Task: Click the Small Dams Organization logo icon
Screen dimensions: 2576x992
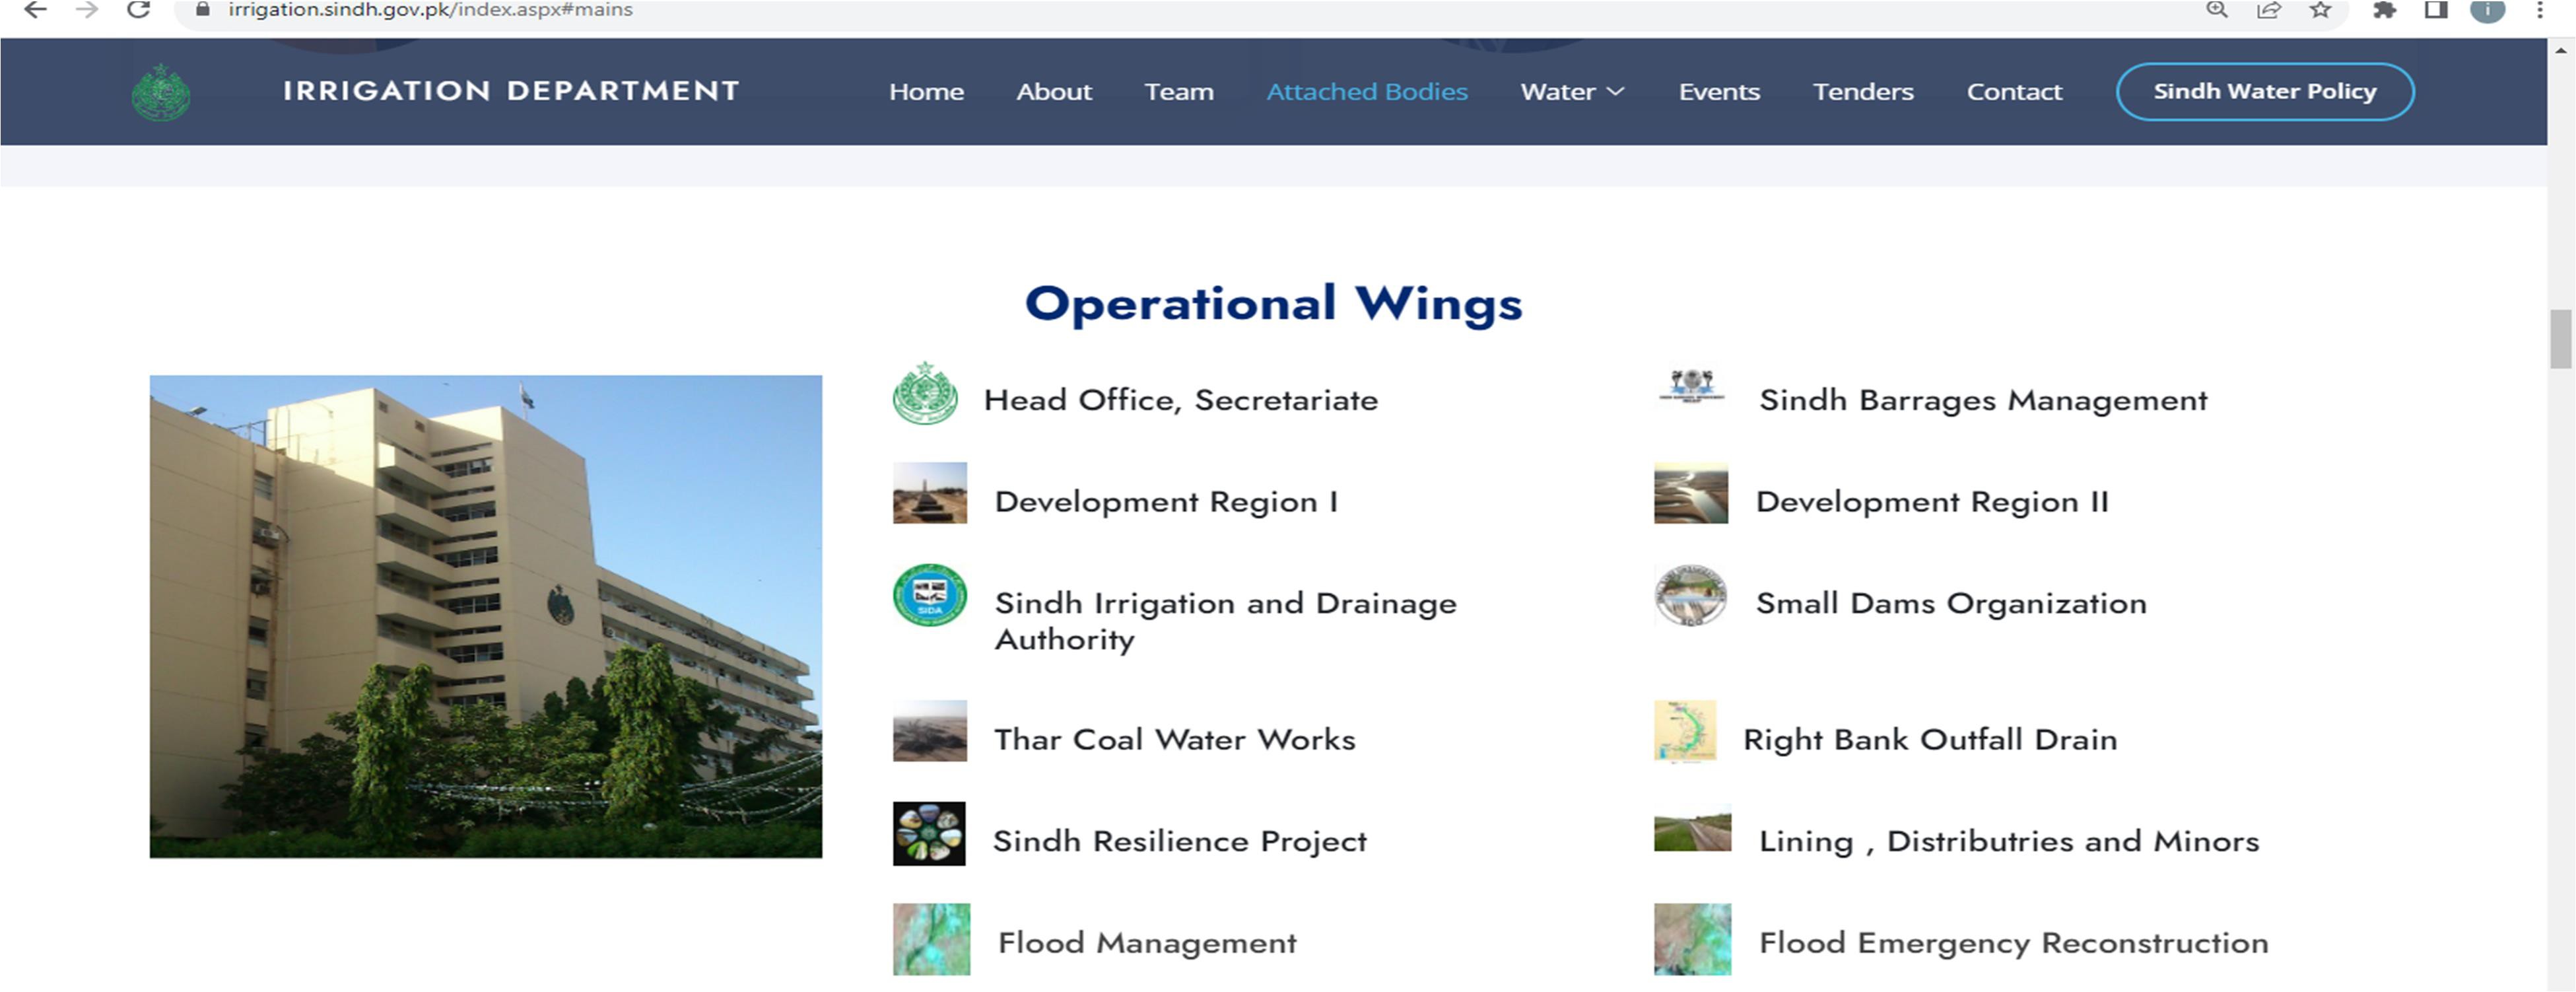Action: (1690, 596)
